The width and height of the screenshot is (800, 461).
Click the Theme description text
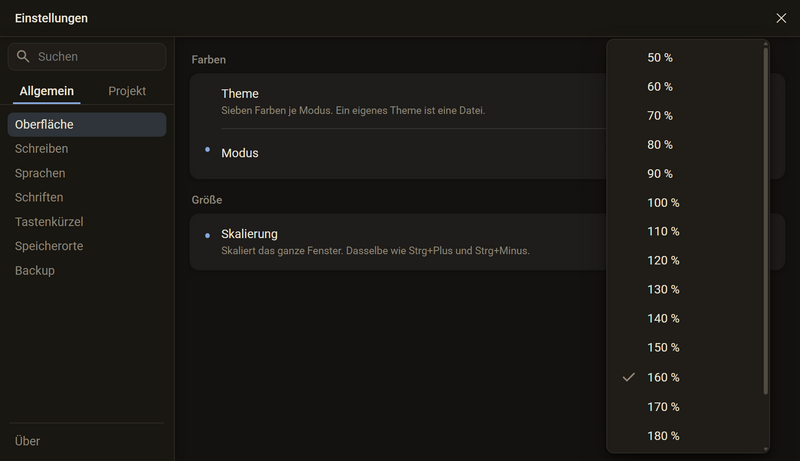[353, 111]
